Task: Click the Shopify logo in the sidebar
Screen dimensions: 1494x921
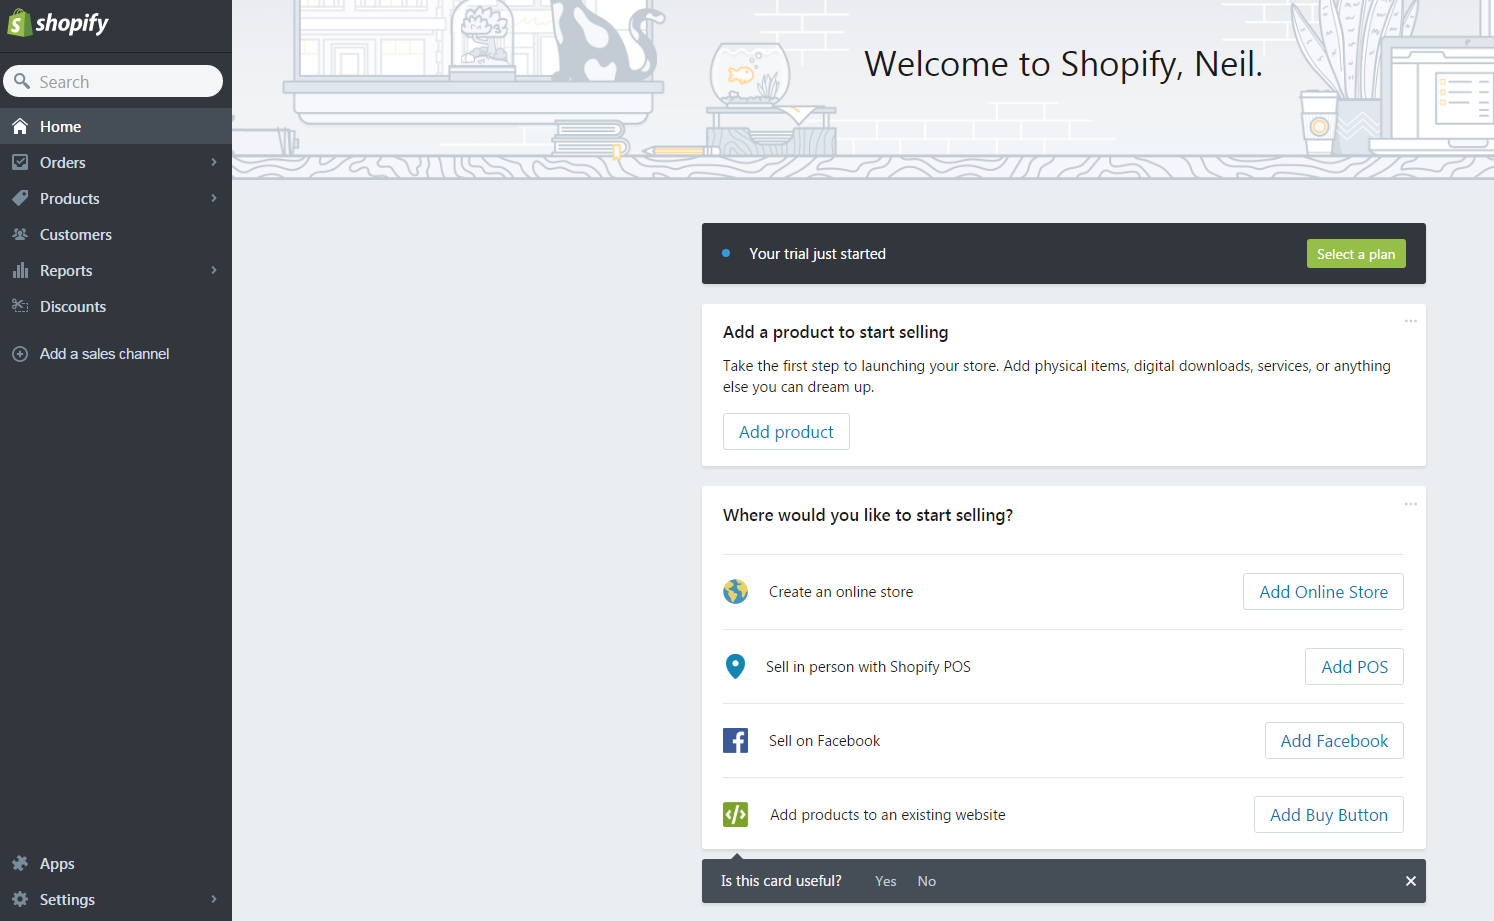Action: (58, 23)
